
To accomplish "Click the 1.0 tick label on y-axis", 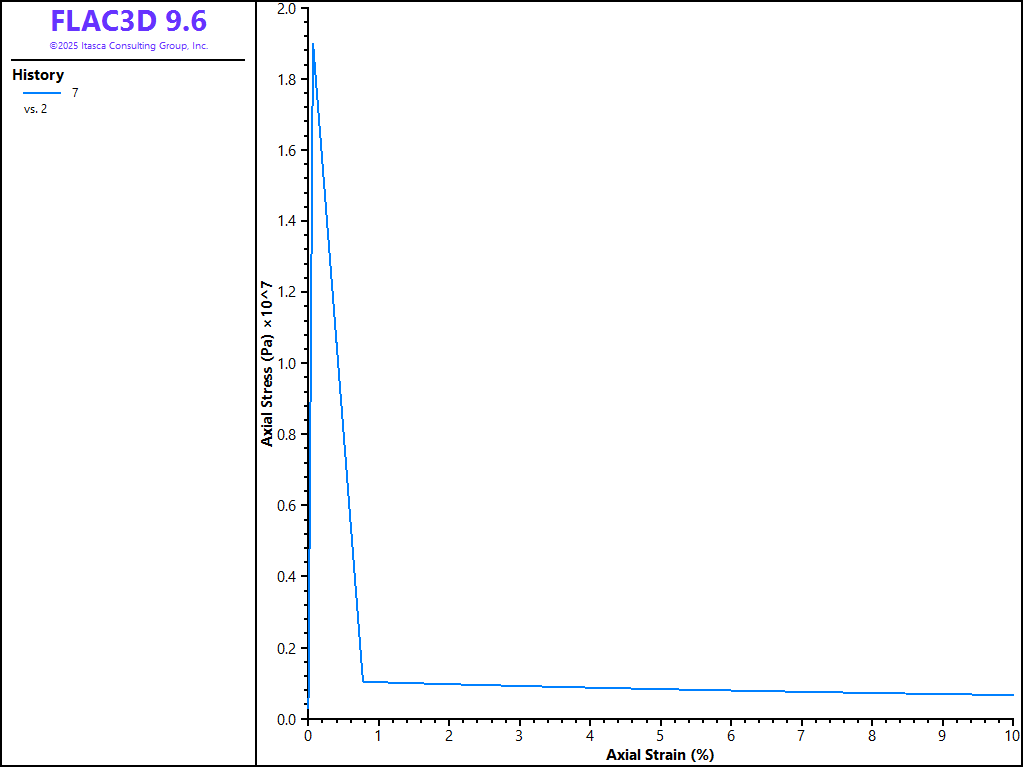I will point(286,364).
